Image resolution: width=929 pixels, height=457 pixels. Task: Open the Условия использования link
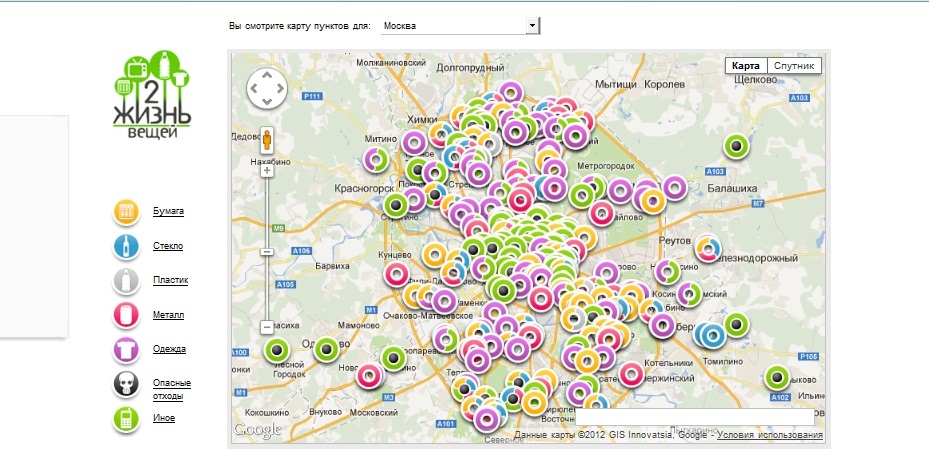point(769,435)
